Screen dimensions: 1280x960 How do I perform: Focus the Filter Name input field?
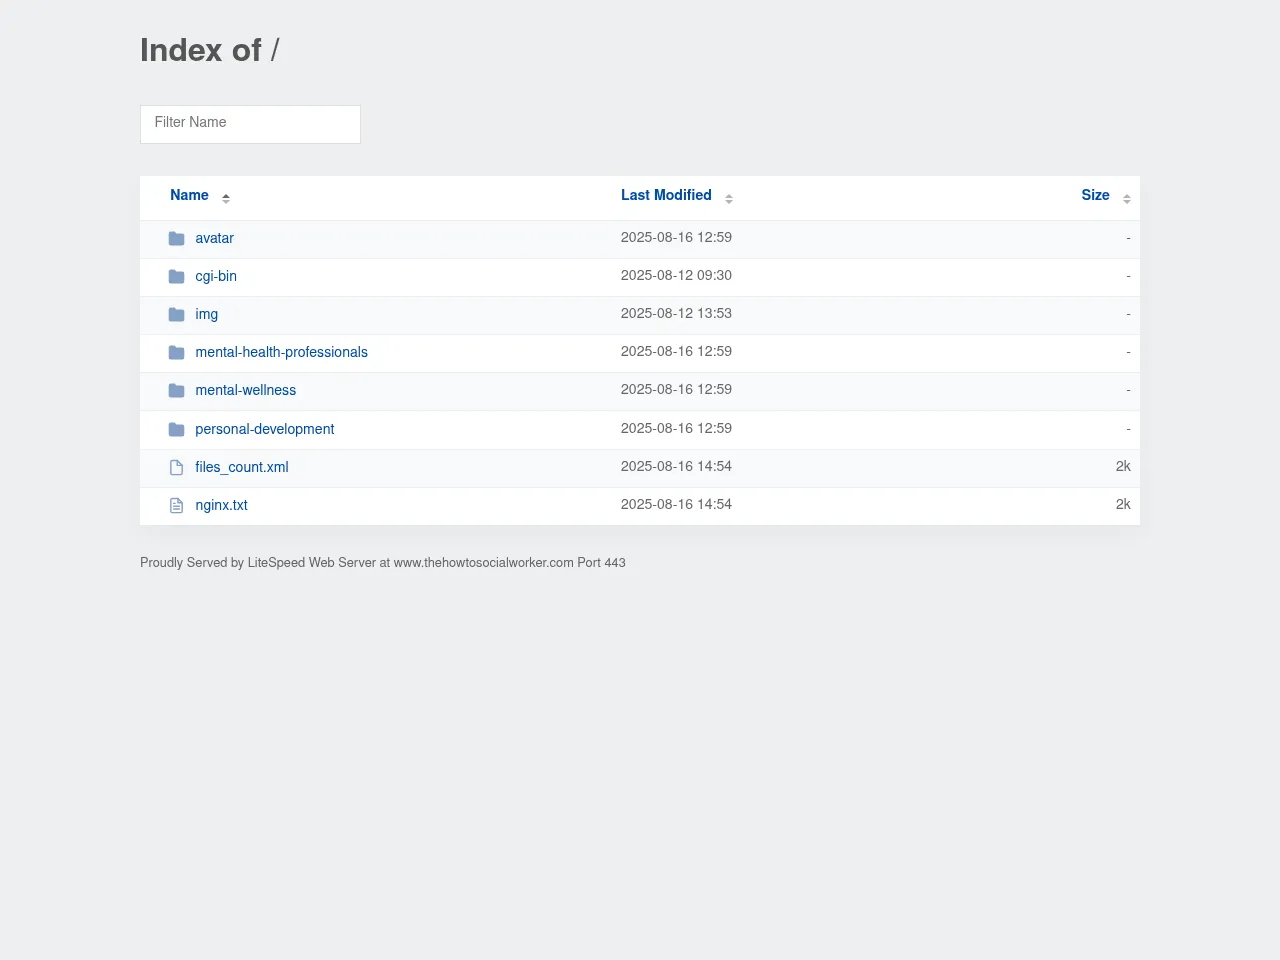[250, 124]
